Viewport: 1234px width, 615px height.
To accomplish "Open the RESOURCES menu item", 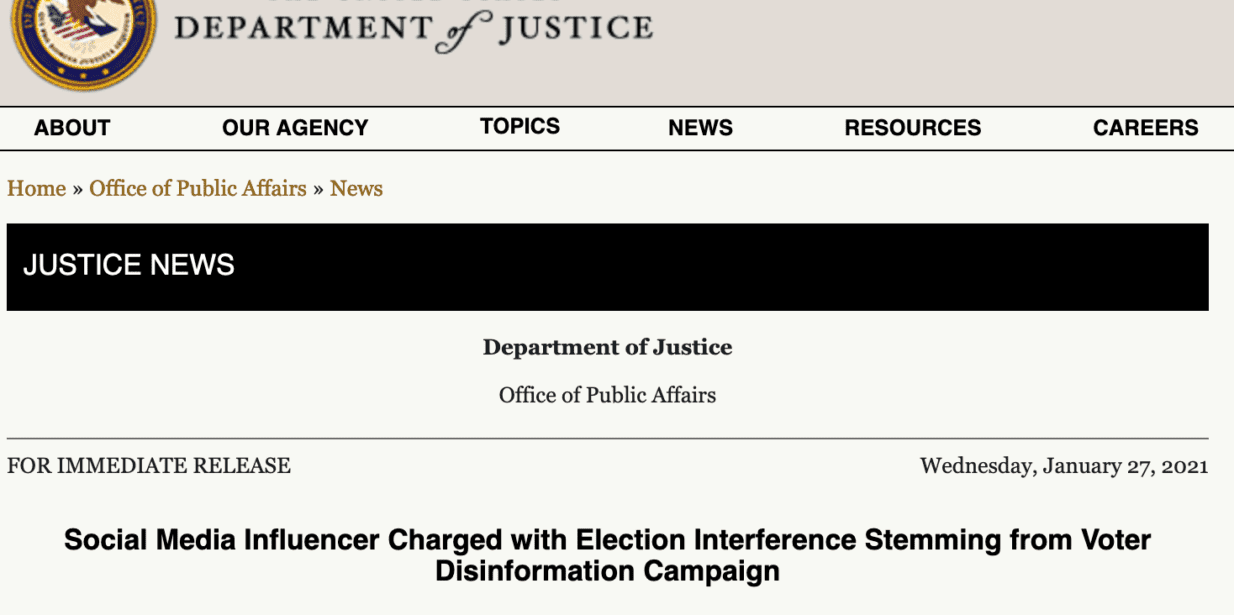I will (912, 128).
